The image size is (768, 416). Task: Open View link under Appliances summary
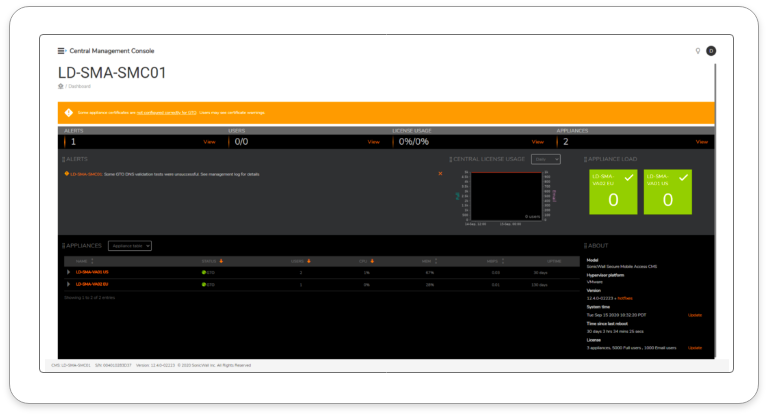pyautogui.click(x=701, y=142)
